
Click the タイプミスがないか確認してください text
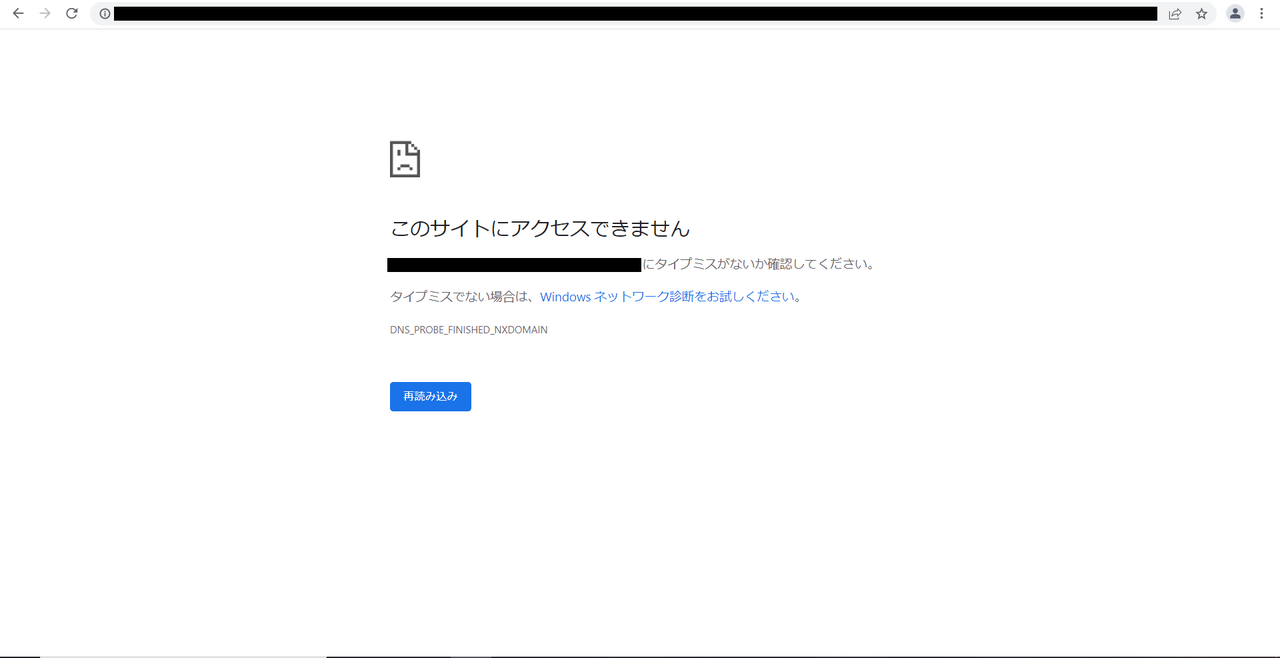pyautogui.click(x=759, y=265)
